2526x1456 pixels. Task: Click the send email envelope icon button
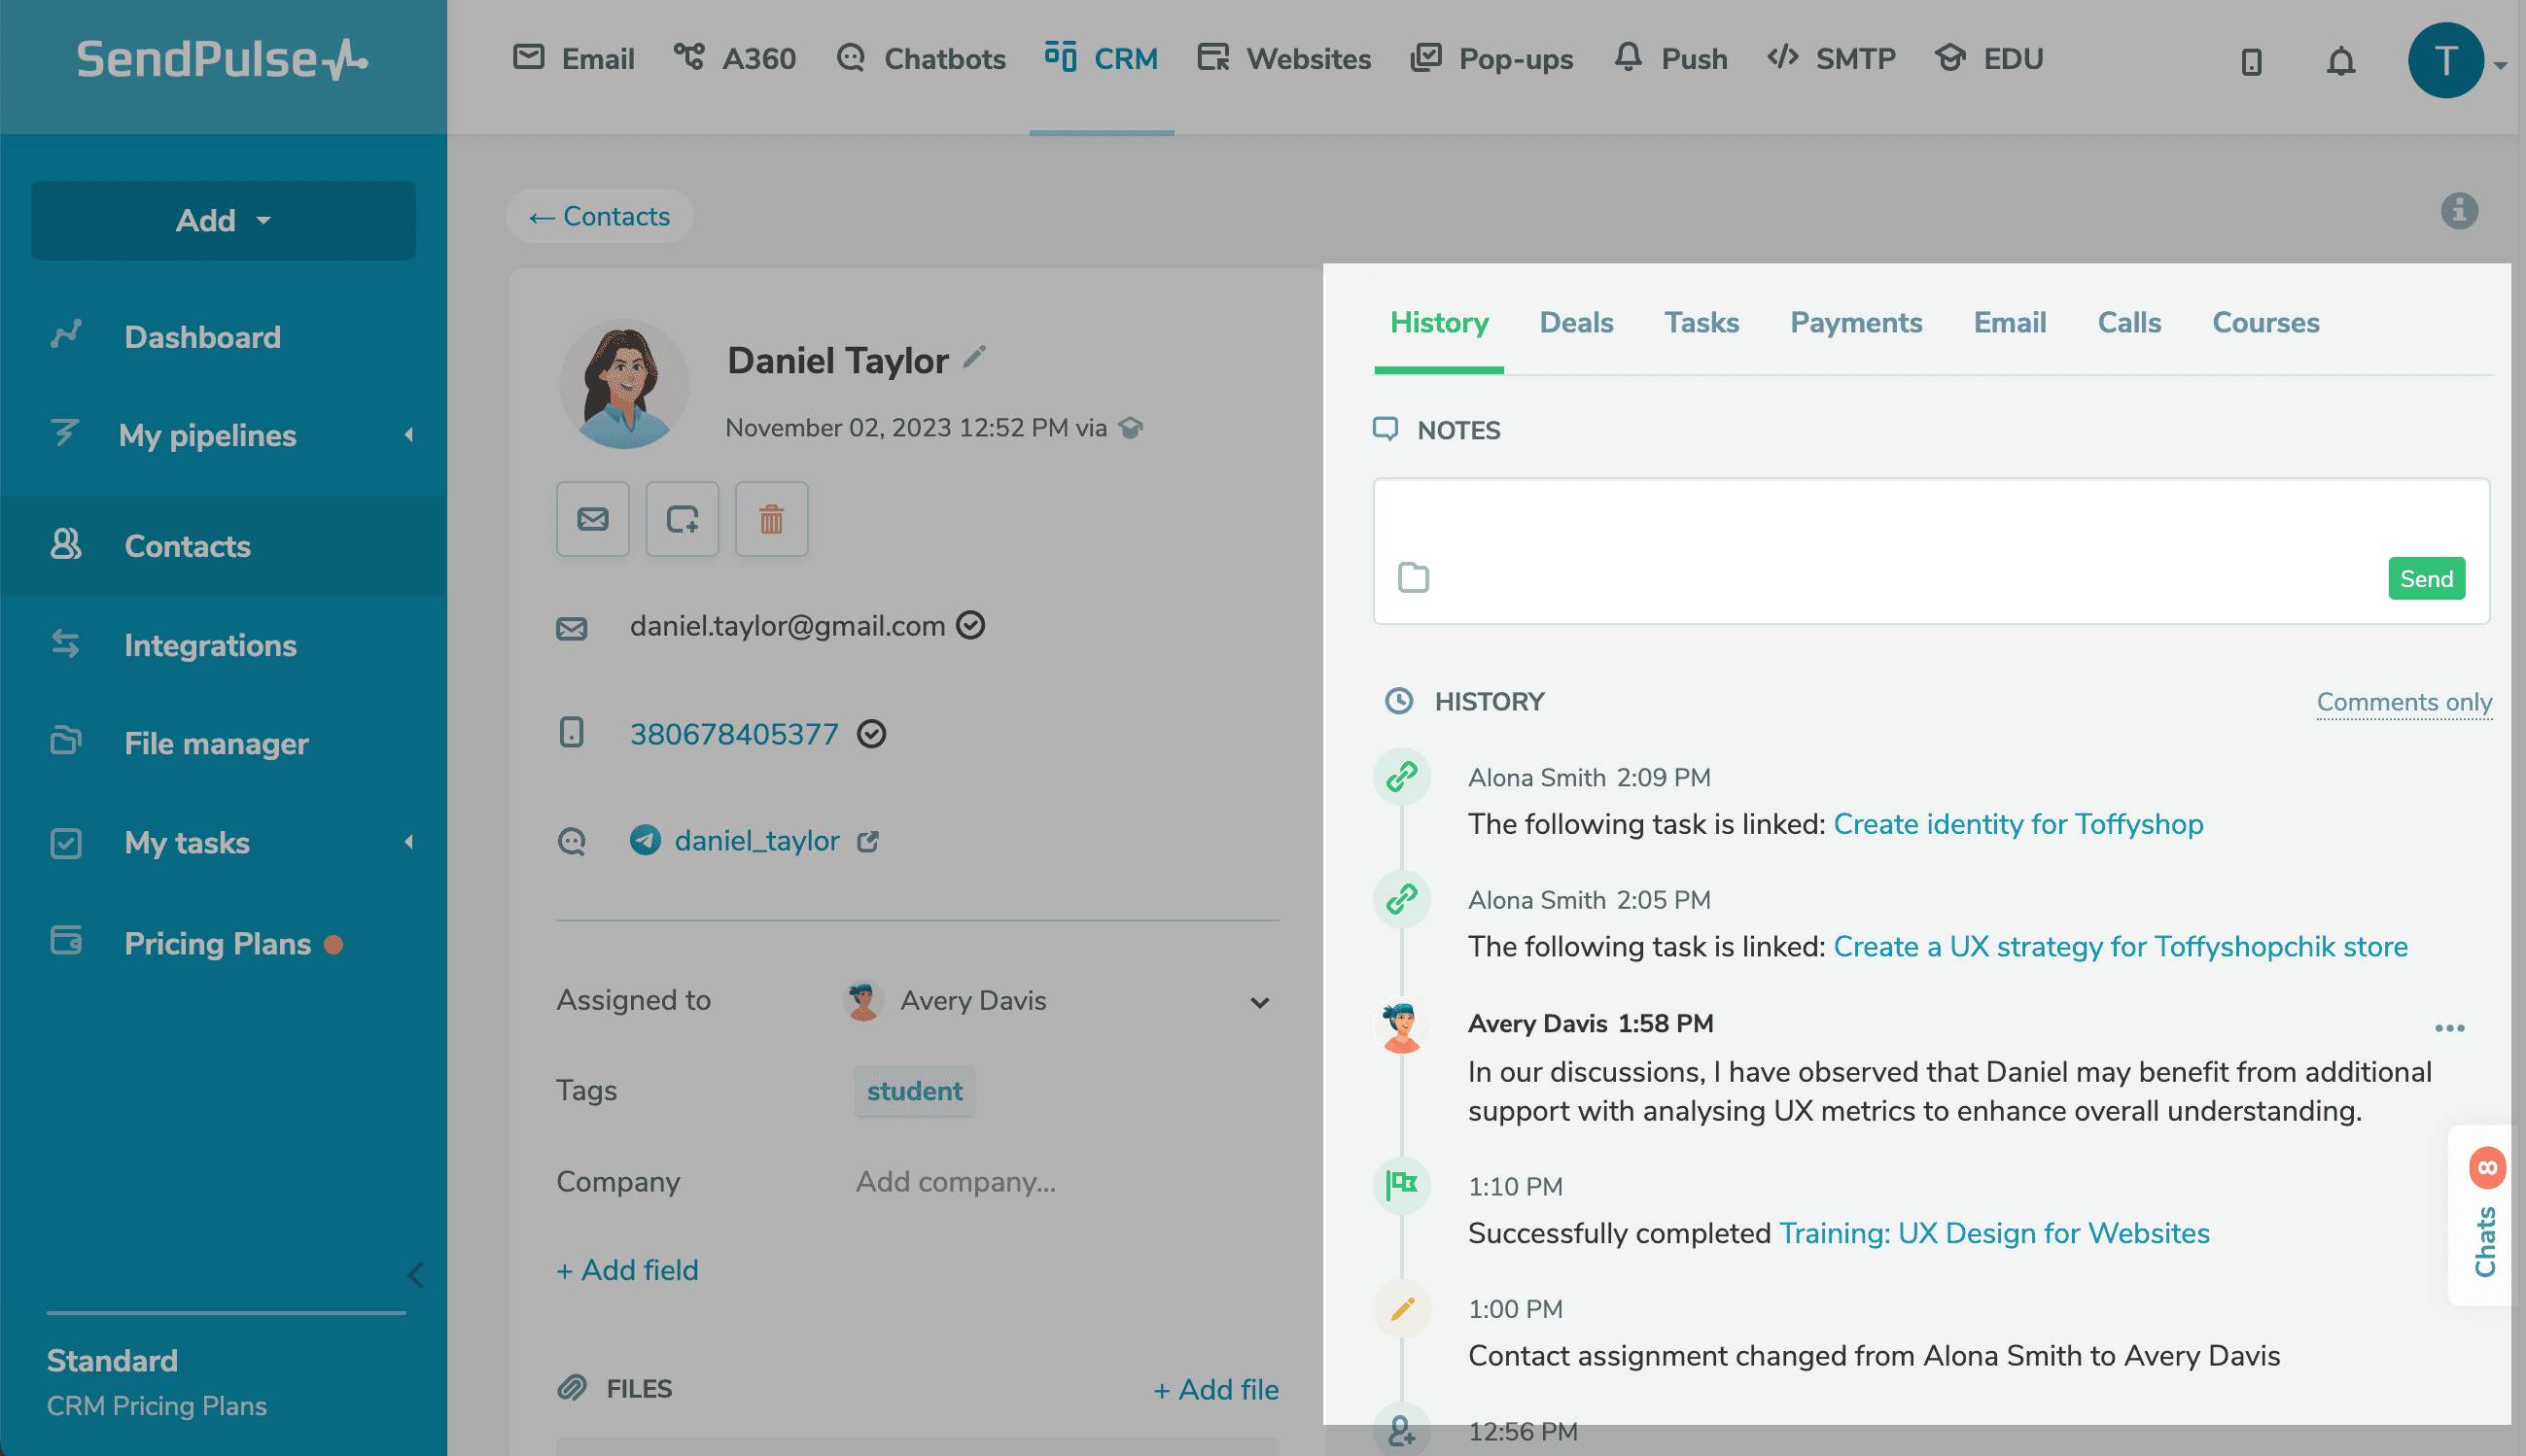coord(592,519)
